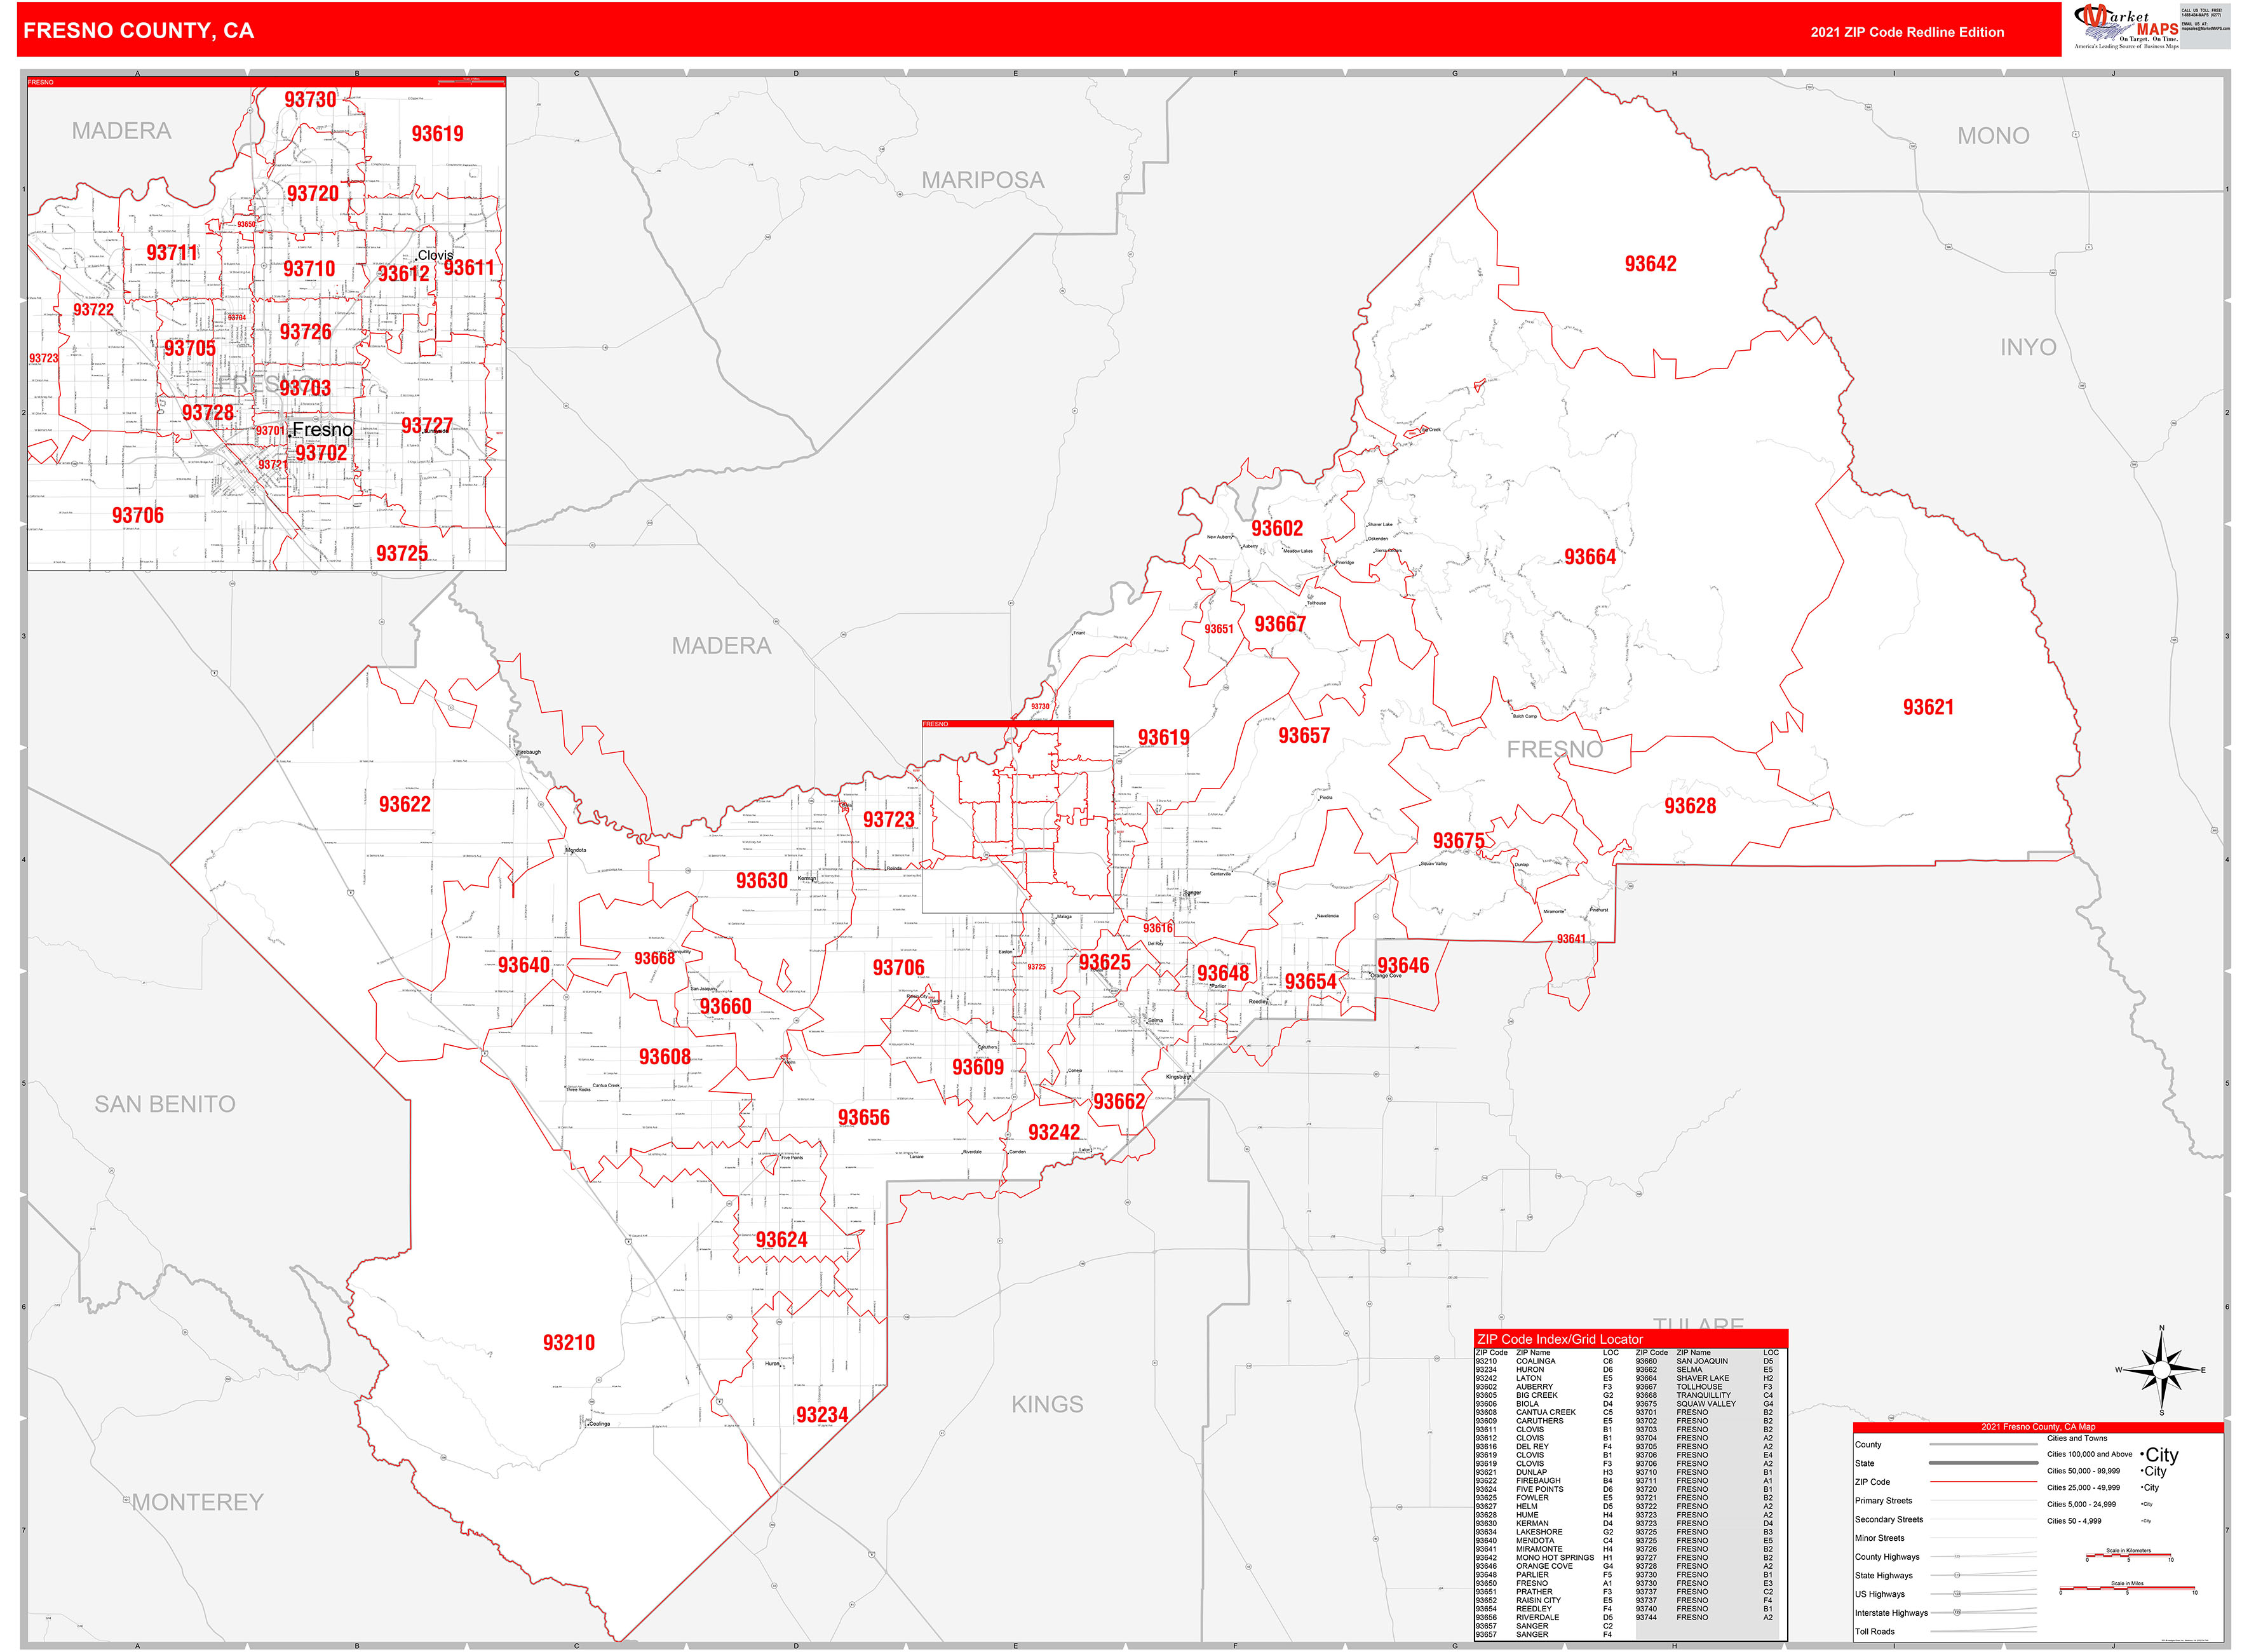Viewport: 2242px width, 1652px height.
Task: Click the County Highways marker symbol in legend
Action: 1957,1556
